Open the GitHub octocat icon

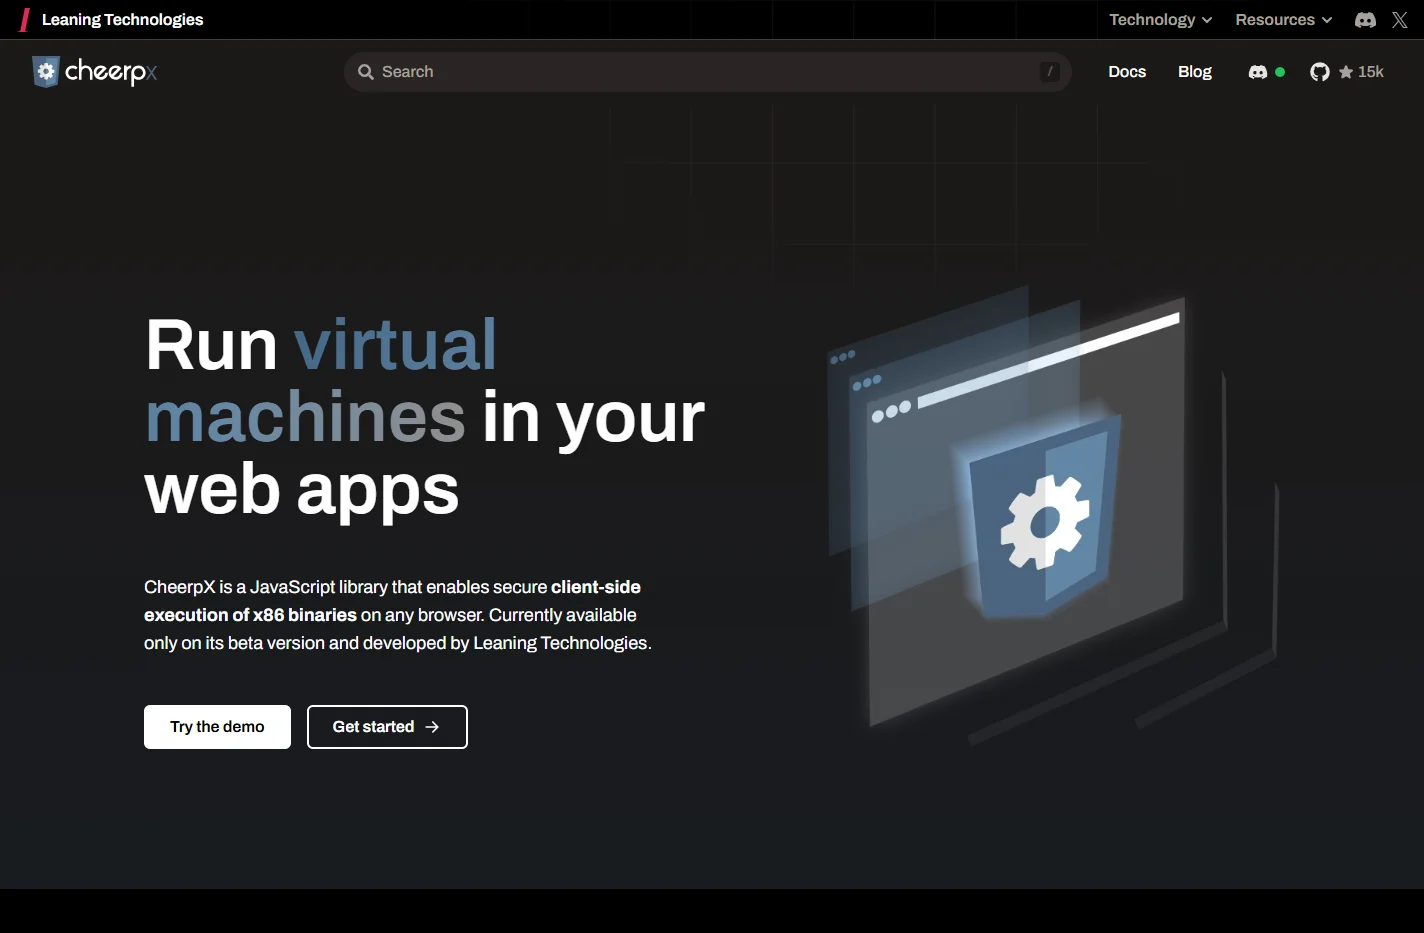(1320, 72)
